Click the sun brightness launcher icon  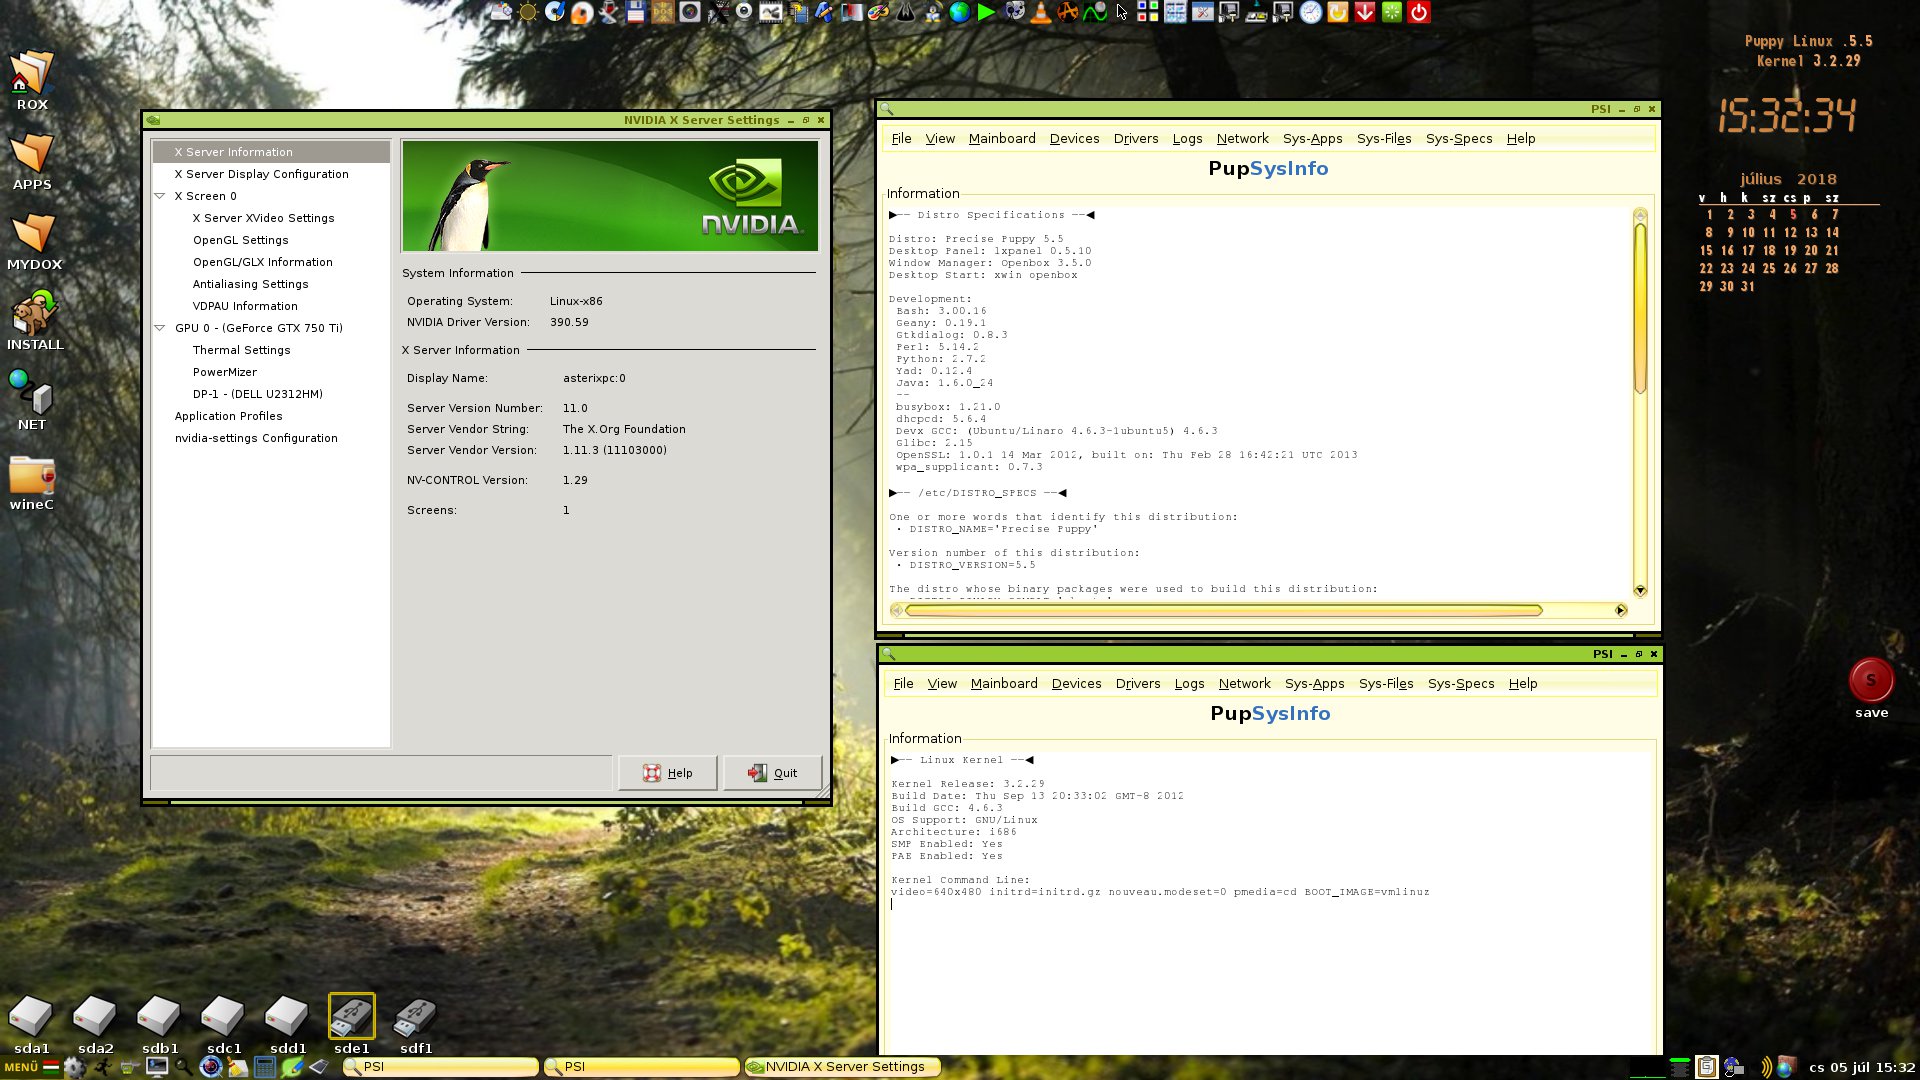[528, 12]
